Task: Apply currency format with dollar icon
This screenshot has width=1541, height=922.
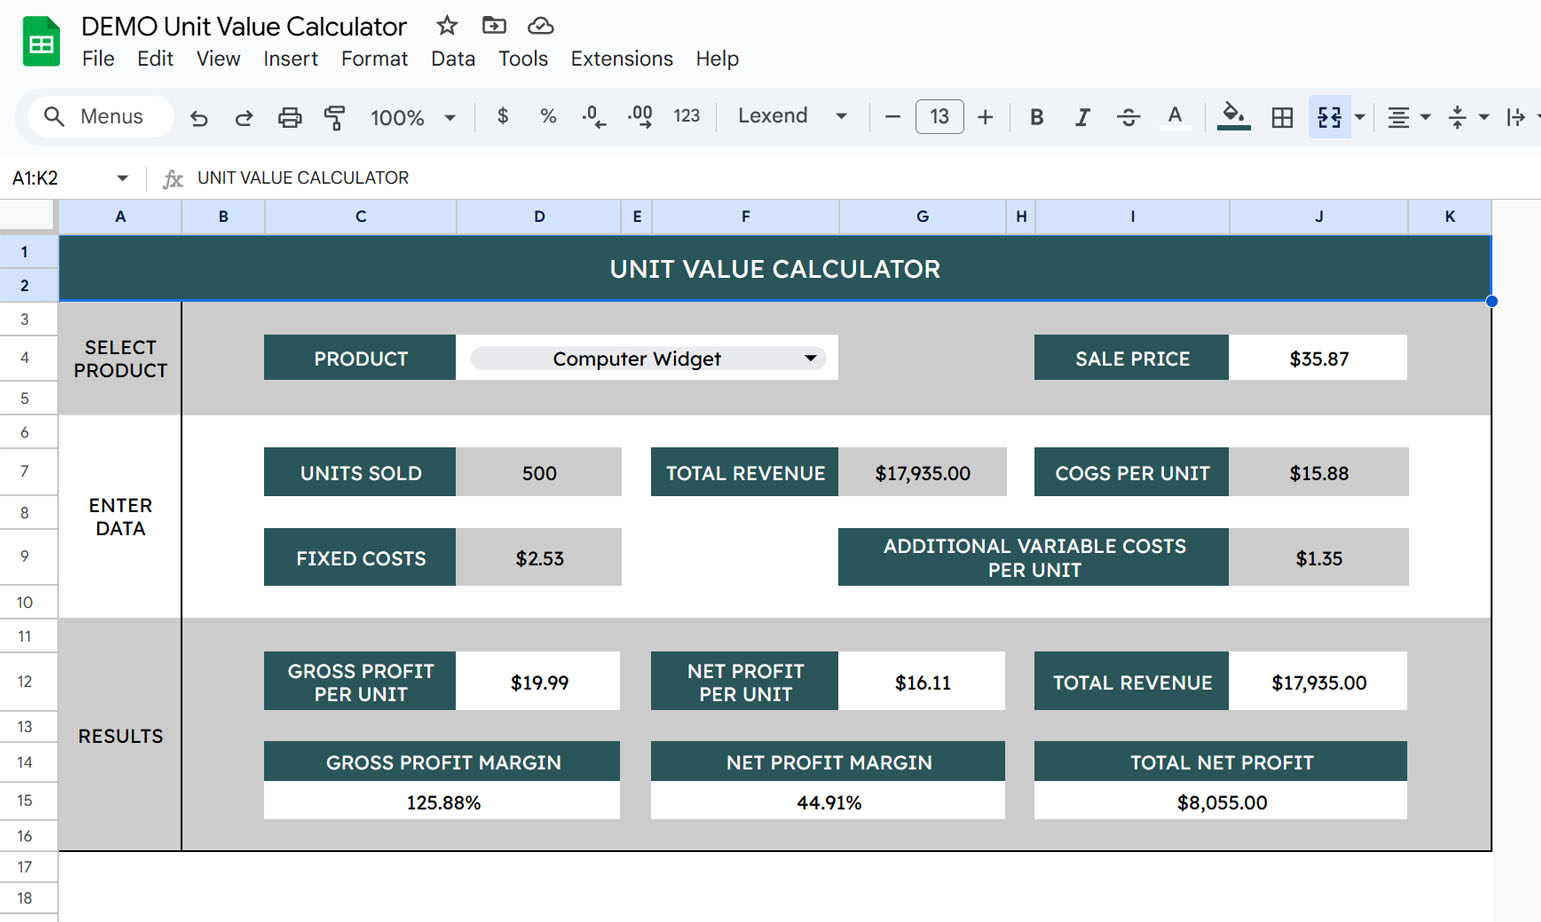Action: click(x=502, y=117)
